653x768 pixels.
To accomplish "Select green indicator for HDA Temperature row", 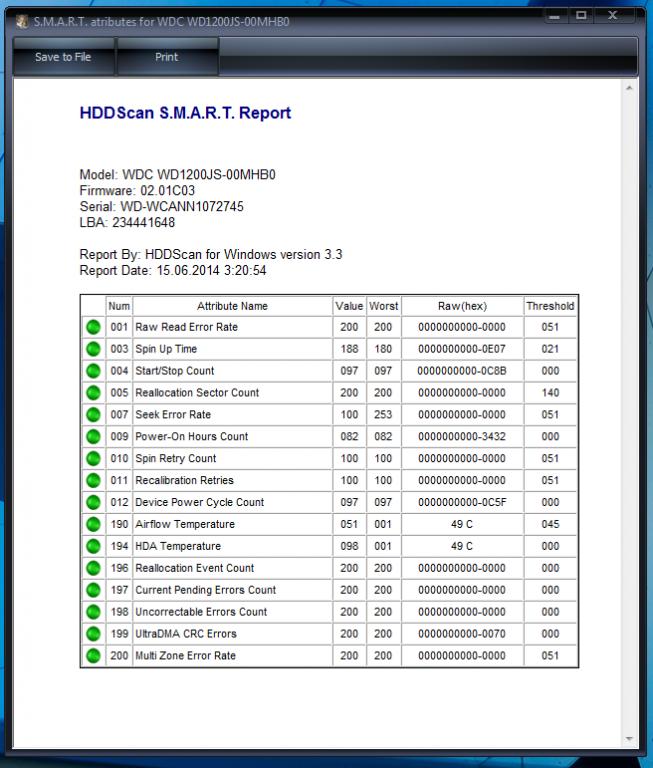I will [93, 546].
